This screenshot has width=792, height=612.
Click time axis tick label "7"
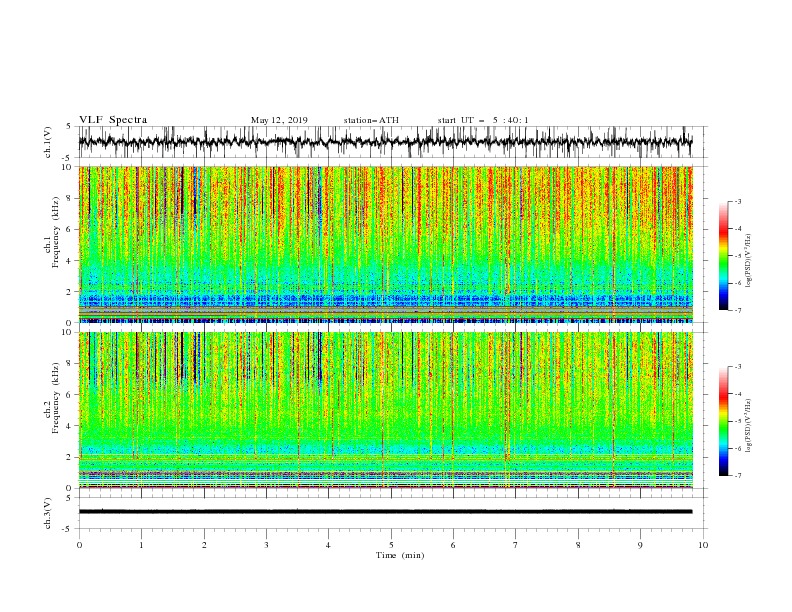515,545
